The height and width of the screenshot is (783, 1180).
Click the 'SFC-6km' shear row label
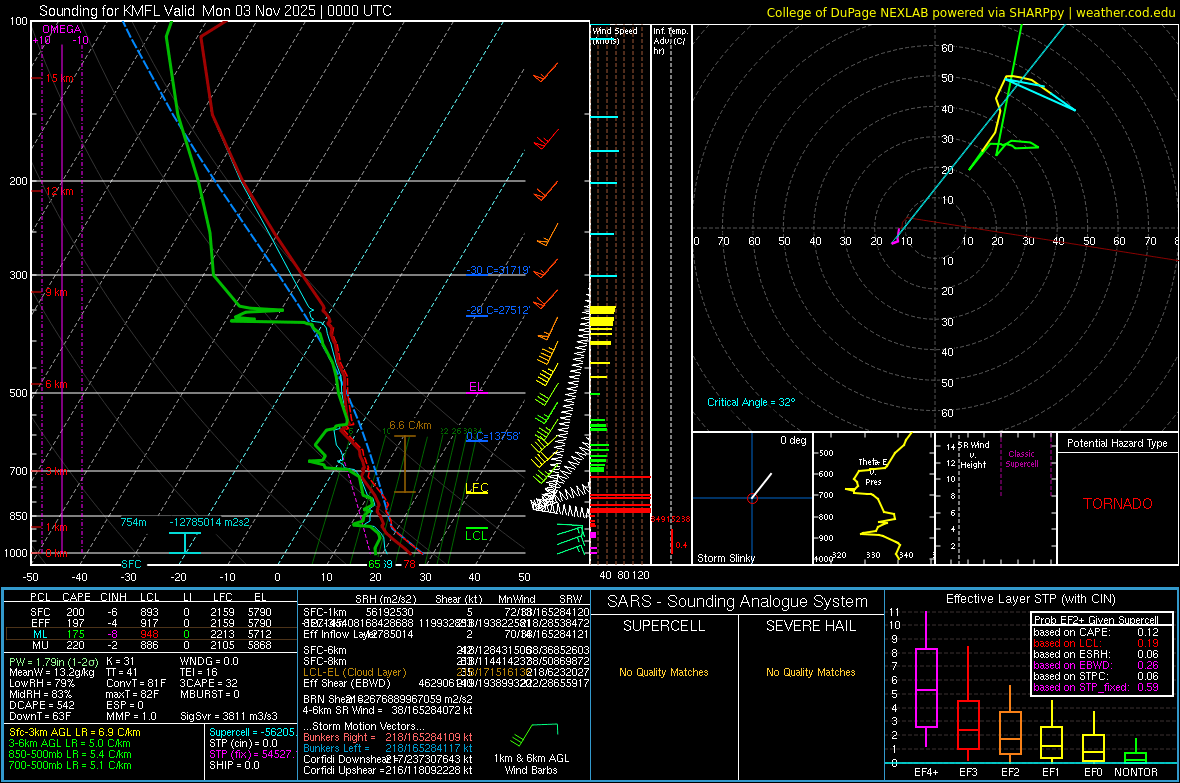(325, 650)
